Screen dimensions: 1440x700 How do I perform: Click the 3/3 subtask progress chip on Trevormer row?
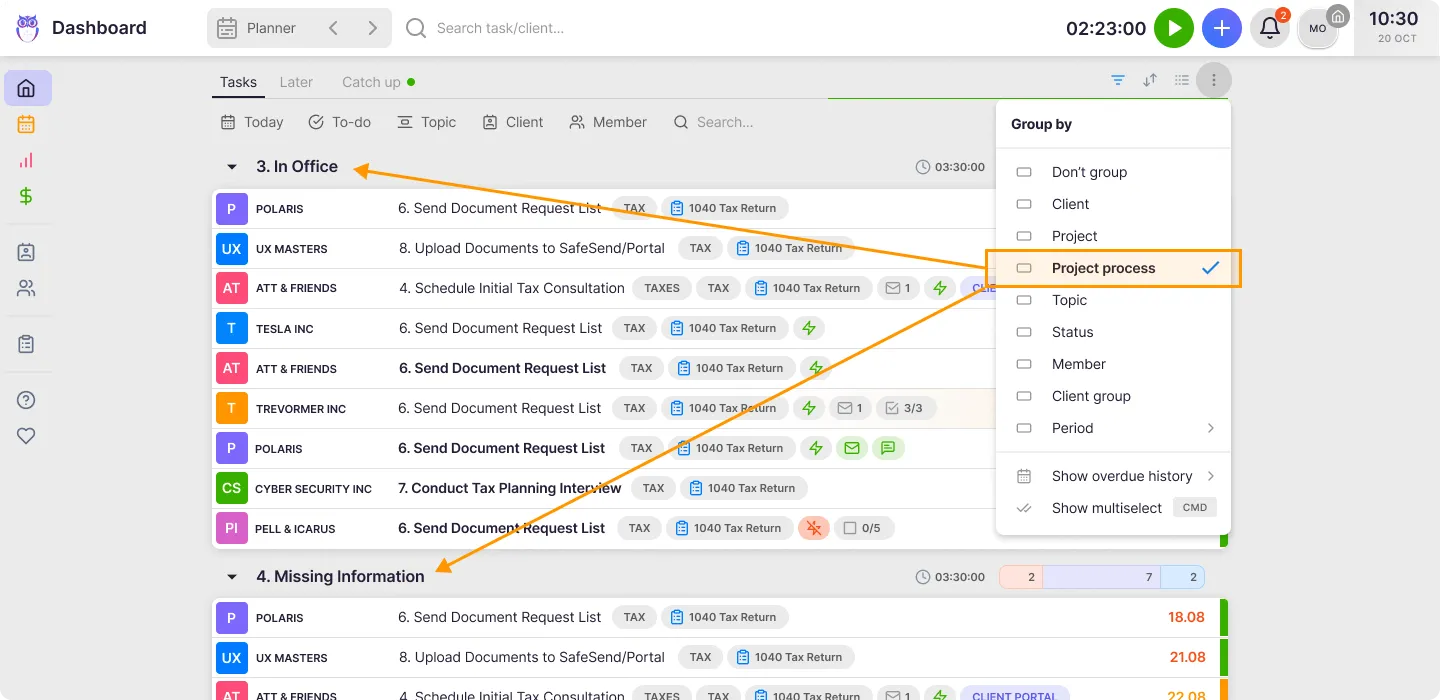(x=906, y=408)
